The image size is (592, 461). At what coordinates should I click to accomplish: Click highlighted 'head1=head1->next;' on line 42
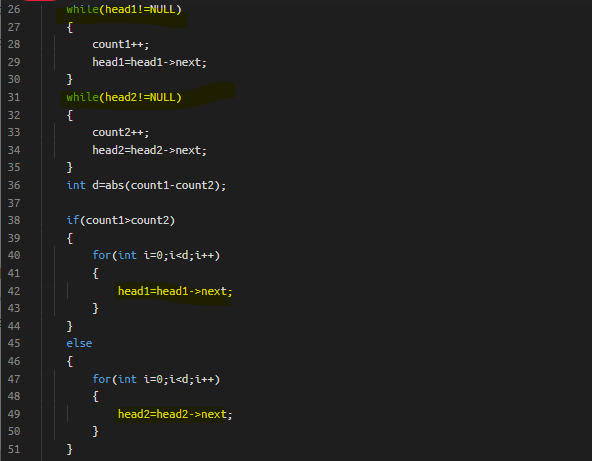[175, 291]
